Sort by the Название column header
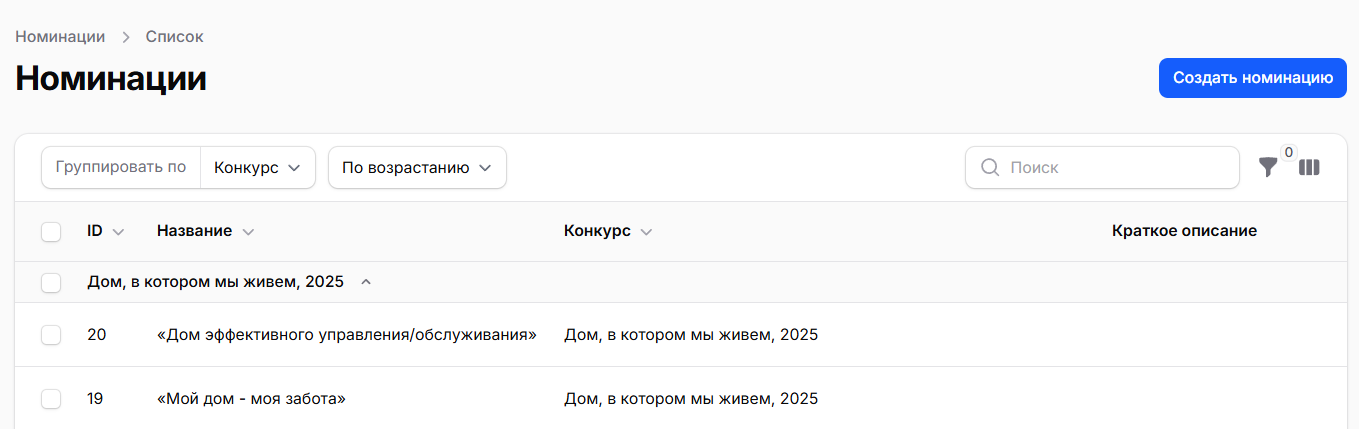Screen dimensions: 1359x429 [x=205, y=231]
